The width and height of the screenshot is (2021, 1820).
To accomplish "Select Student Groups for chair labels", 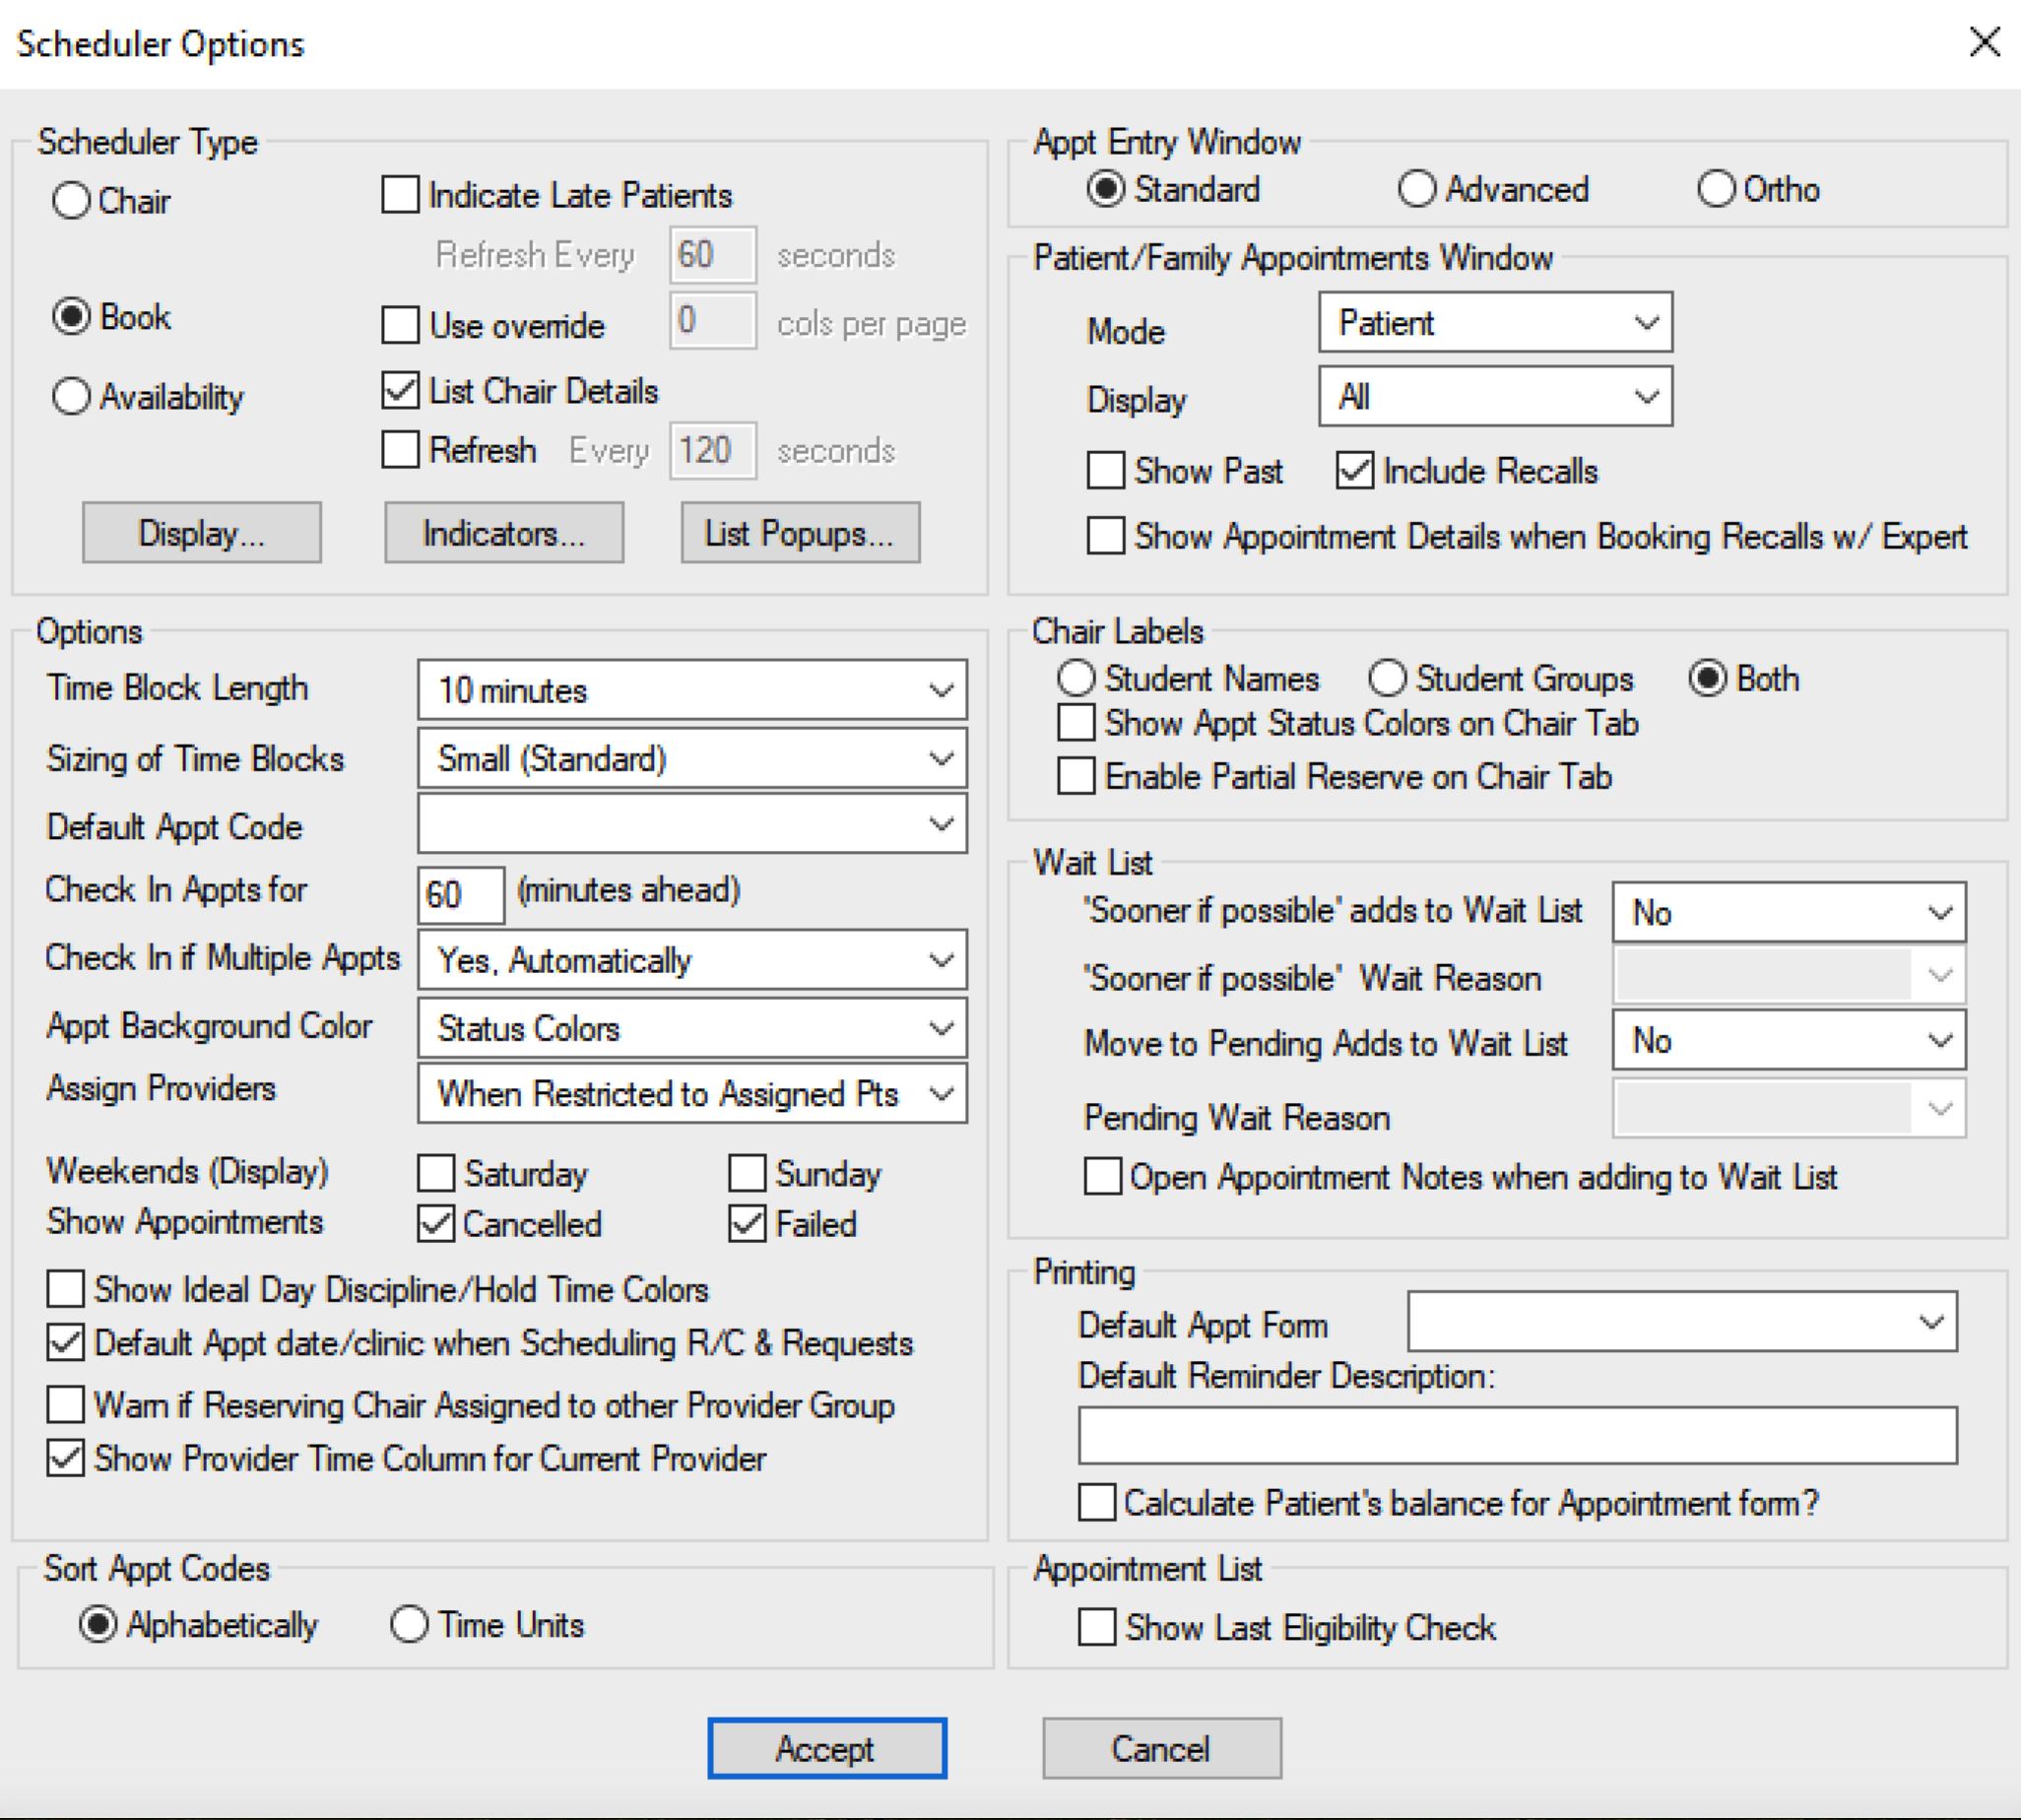I will click(x=1386, y=678).
